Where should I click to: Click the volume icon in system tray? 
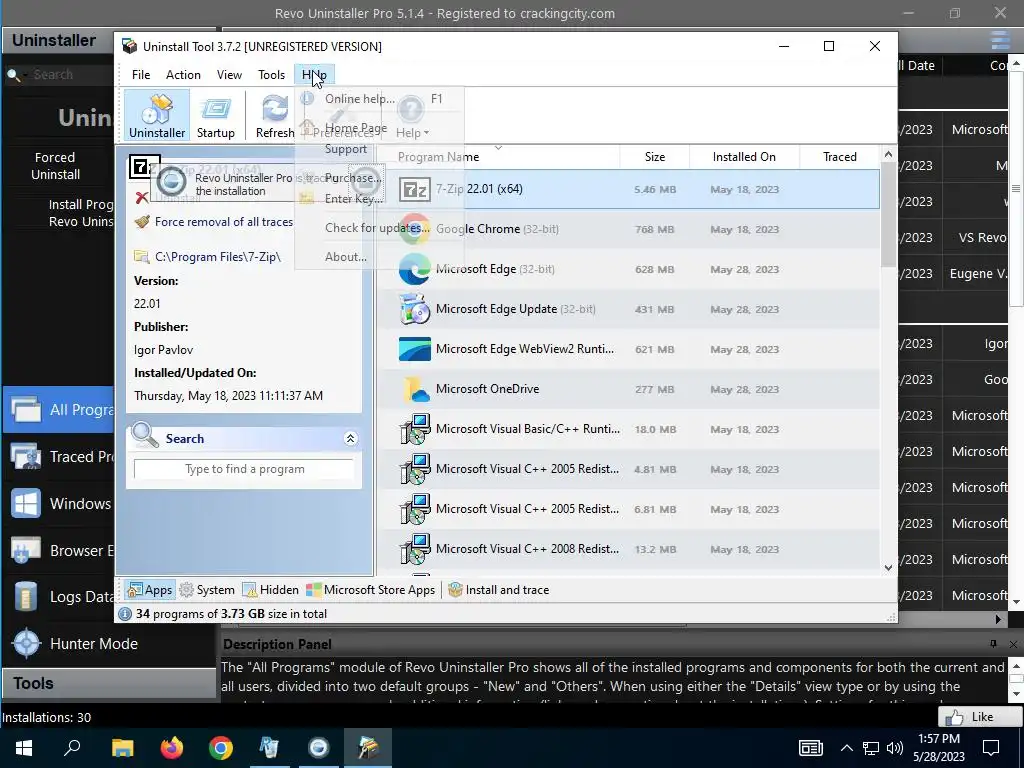coord(895,748)
